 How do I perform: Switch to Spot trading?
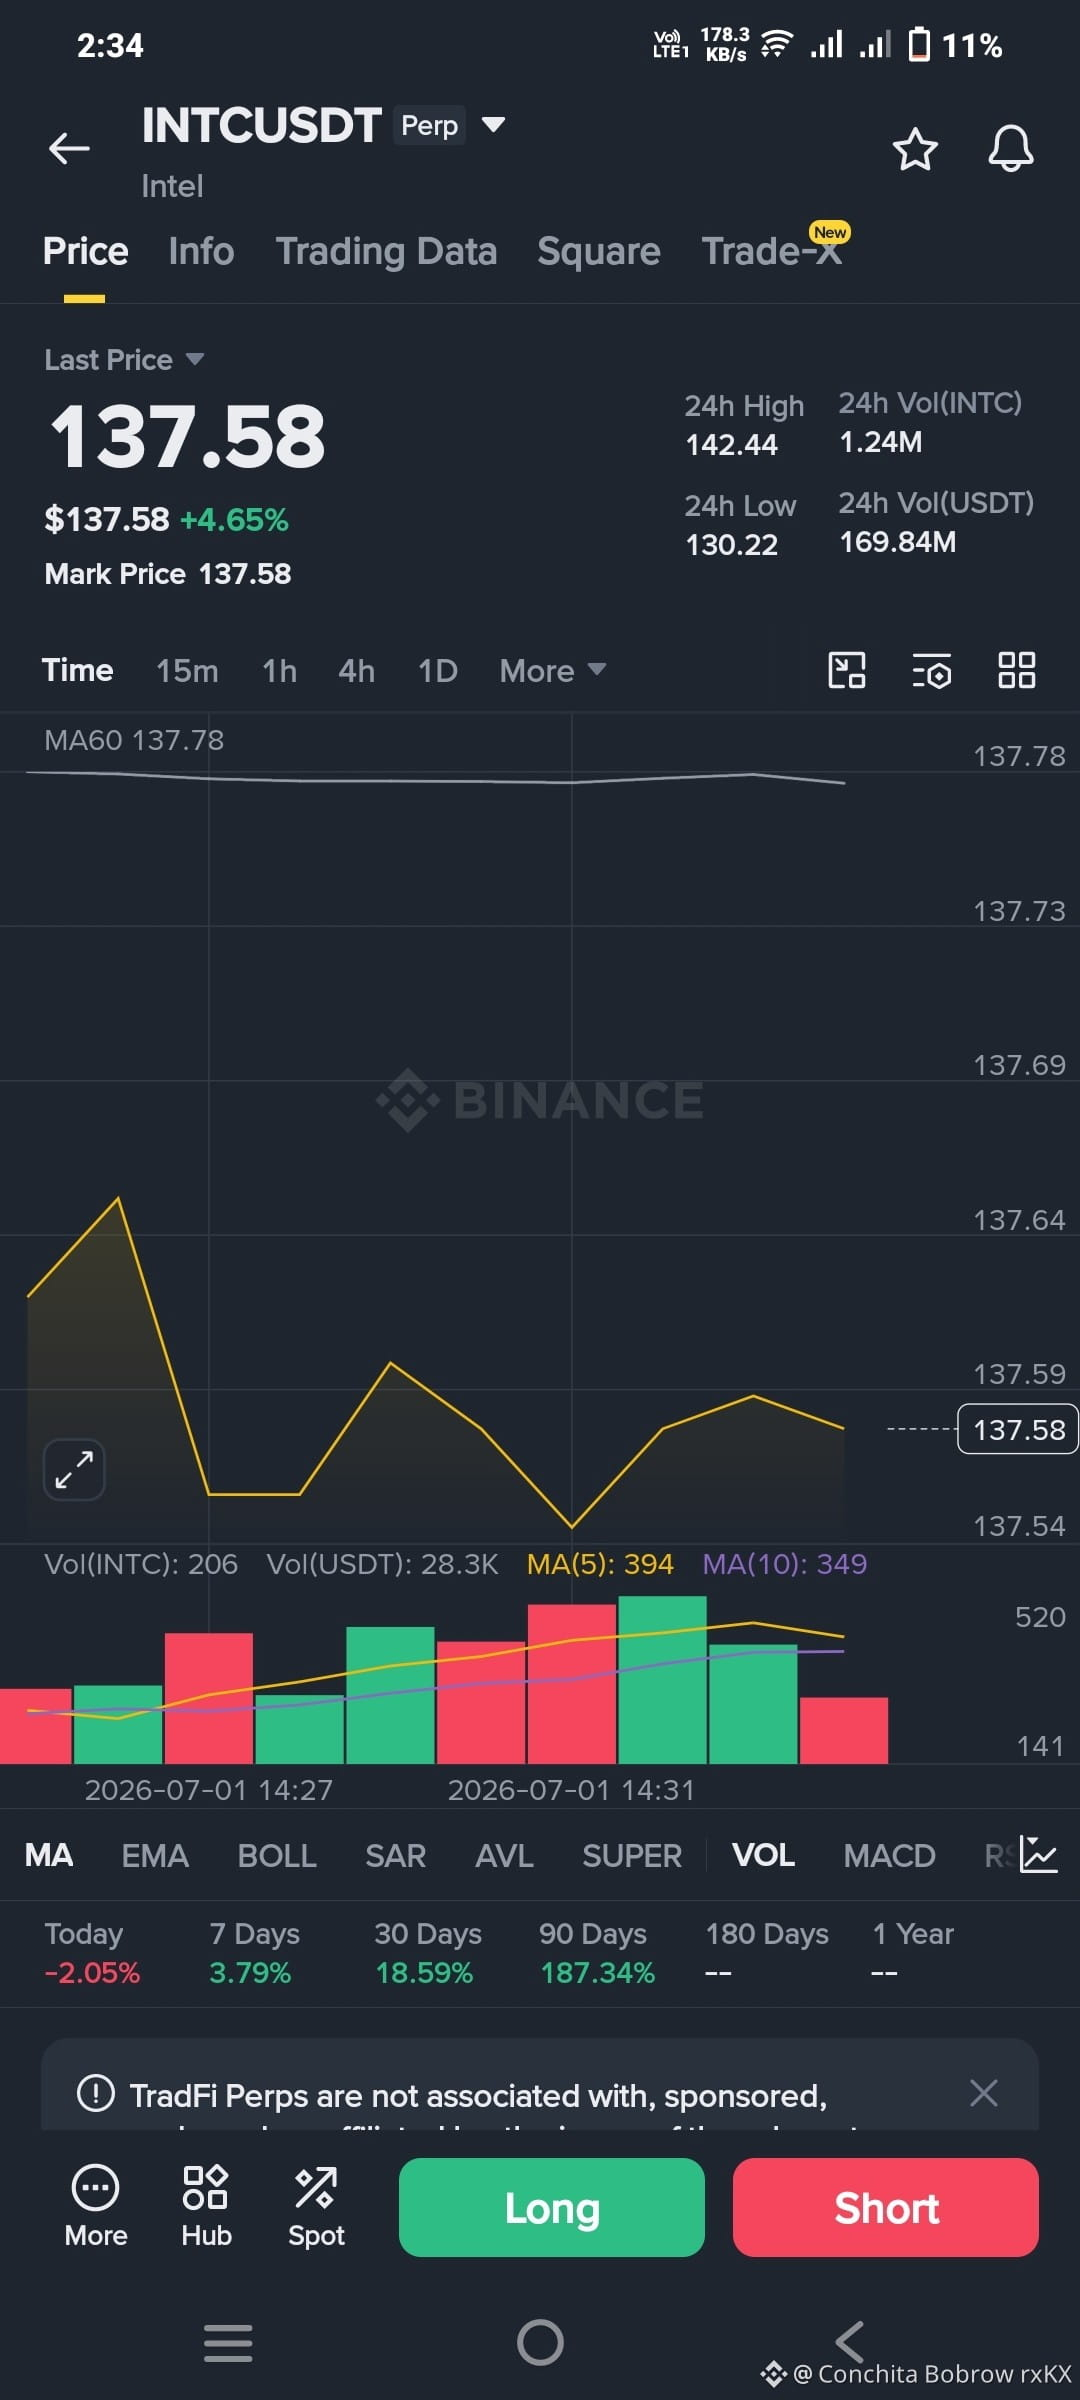pos(316,2206)
